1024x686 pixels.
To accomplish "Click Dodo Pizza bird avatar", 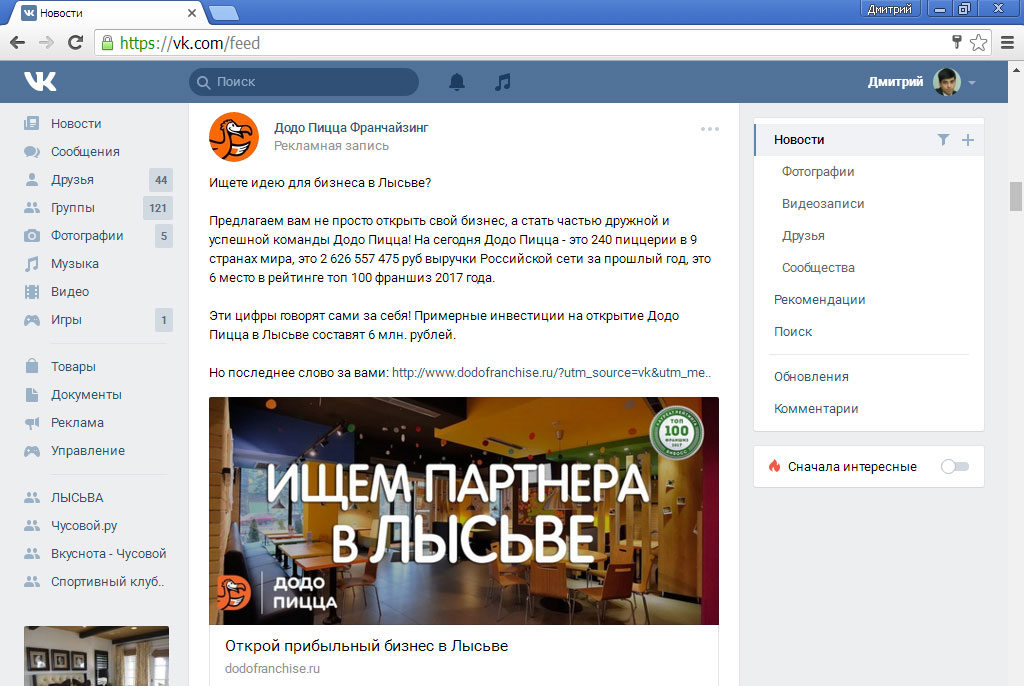I will (234, 137).
